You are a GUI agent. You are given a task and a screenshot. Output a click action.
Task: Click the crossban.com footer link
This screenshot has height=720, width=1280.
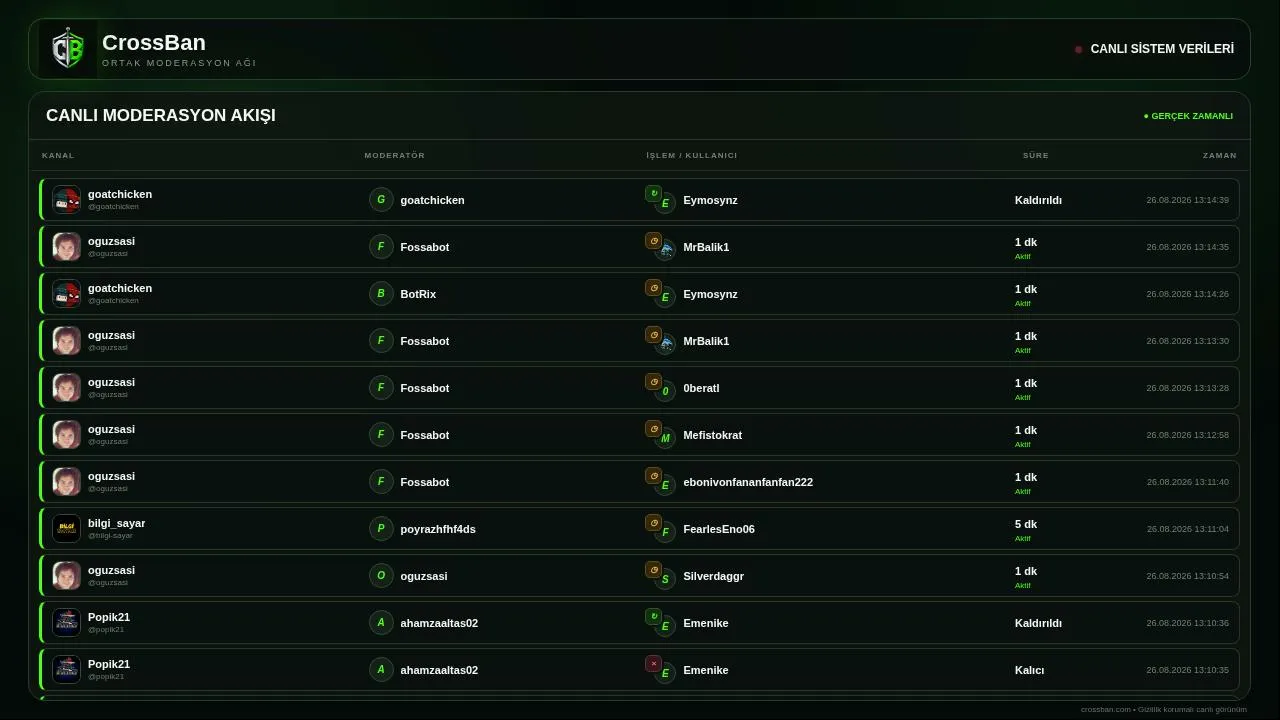tap(1105, 709)
